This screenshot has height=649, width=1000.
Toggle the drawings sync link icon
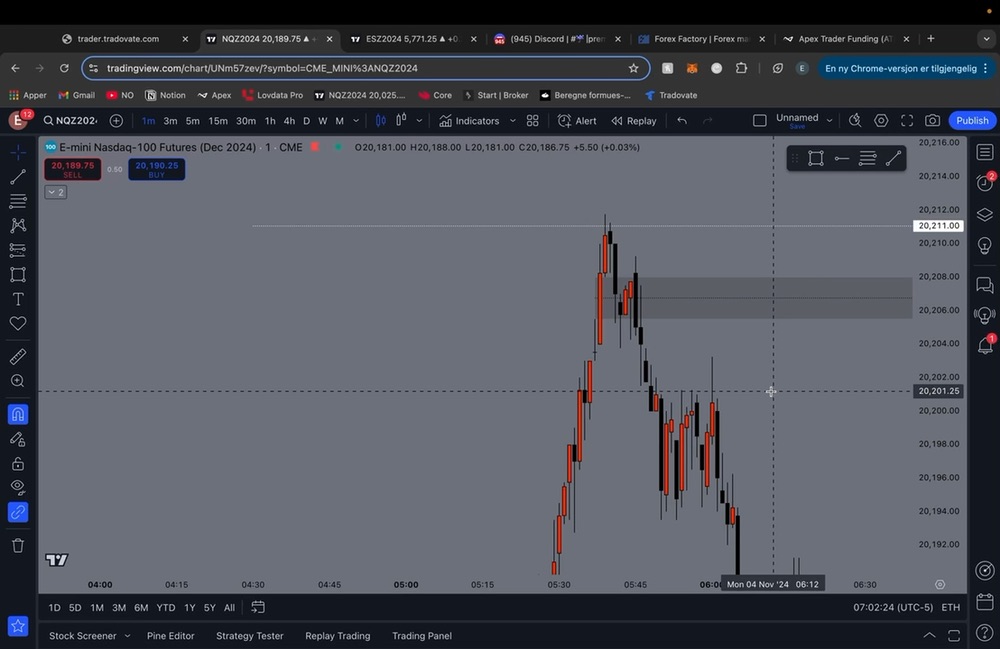[18, 512]
